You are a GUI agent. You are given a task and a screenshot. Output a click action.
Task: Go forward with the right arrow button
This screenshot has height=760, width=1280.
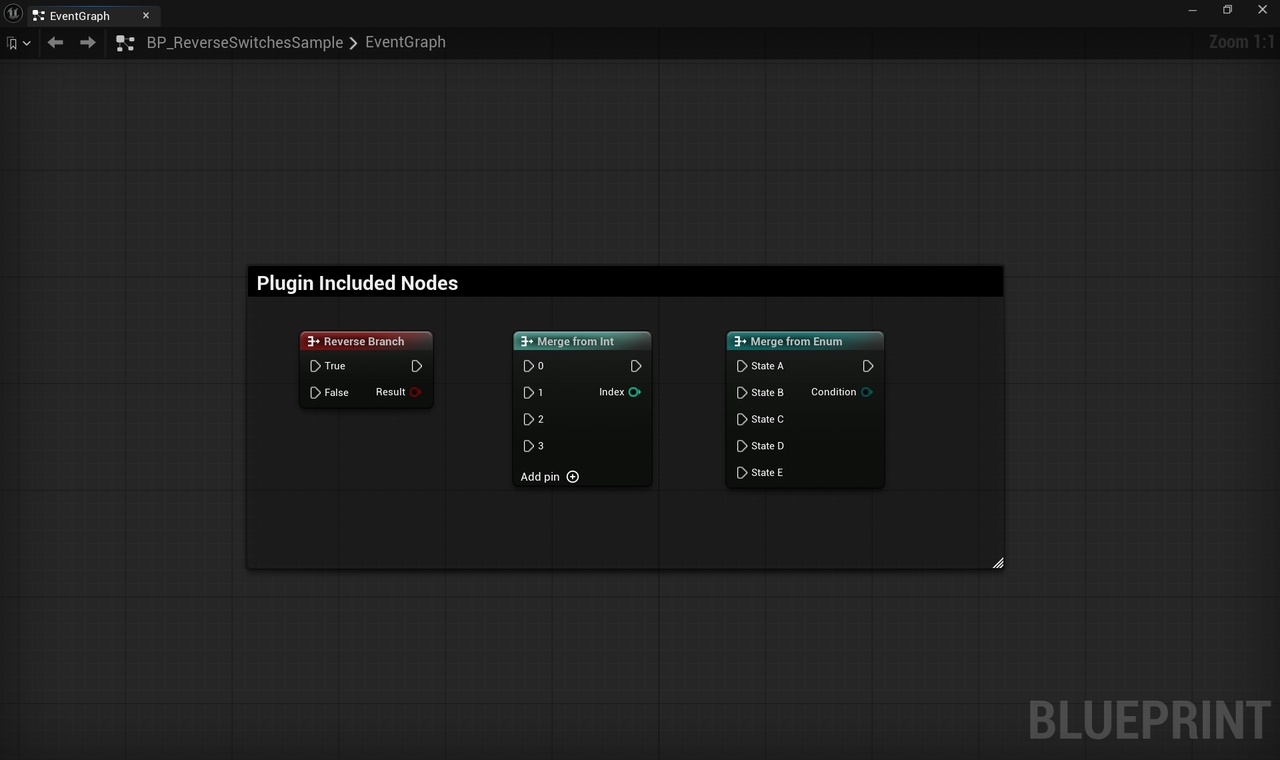88,43
